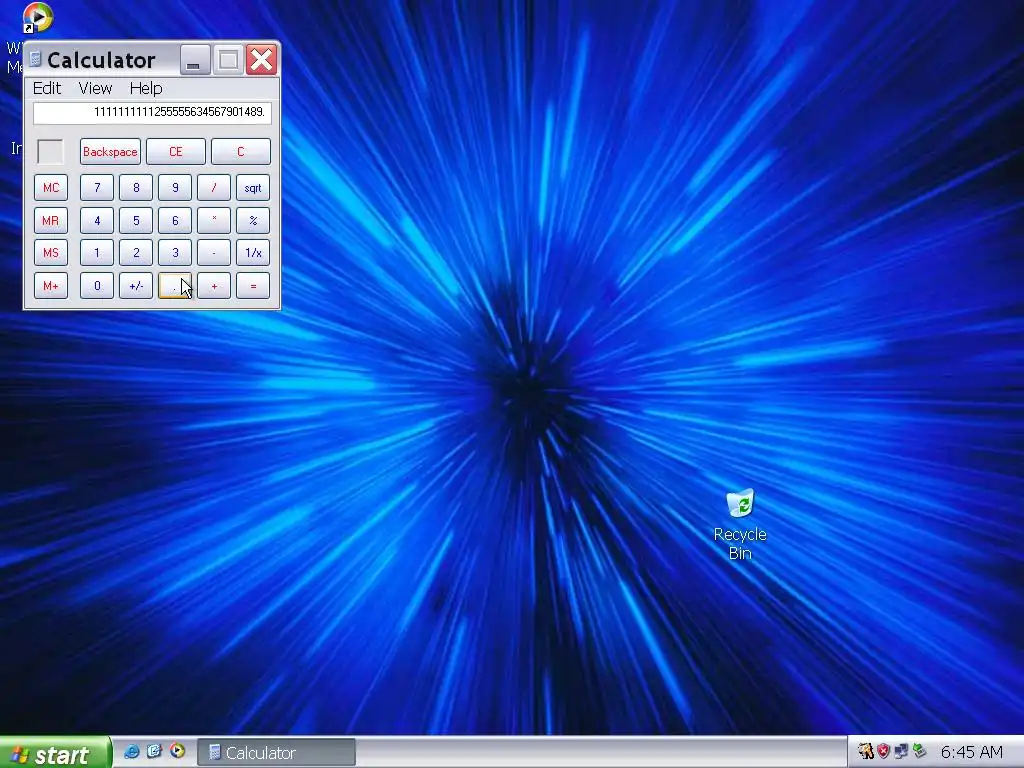
Task: Open the red security shield tray icon
Action: [884, 752]
